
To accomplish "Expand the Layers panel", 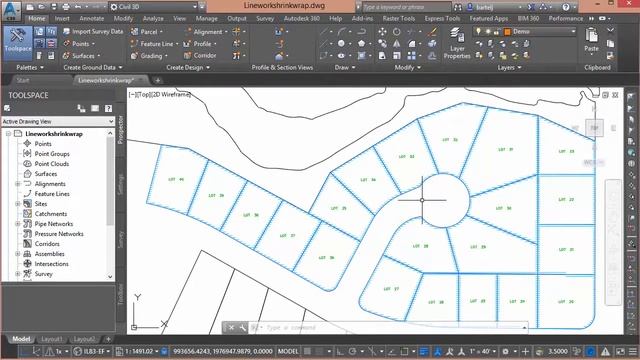I will (x=509, y=67).
